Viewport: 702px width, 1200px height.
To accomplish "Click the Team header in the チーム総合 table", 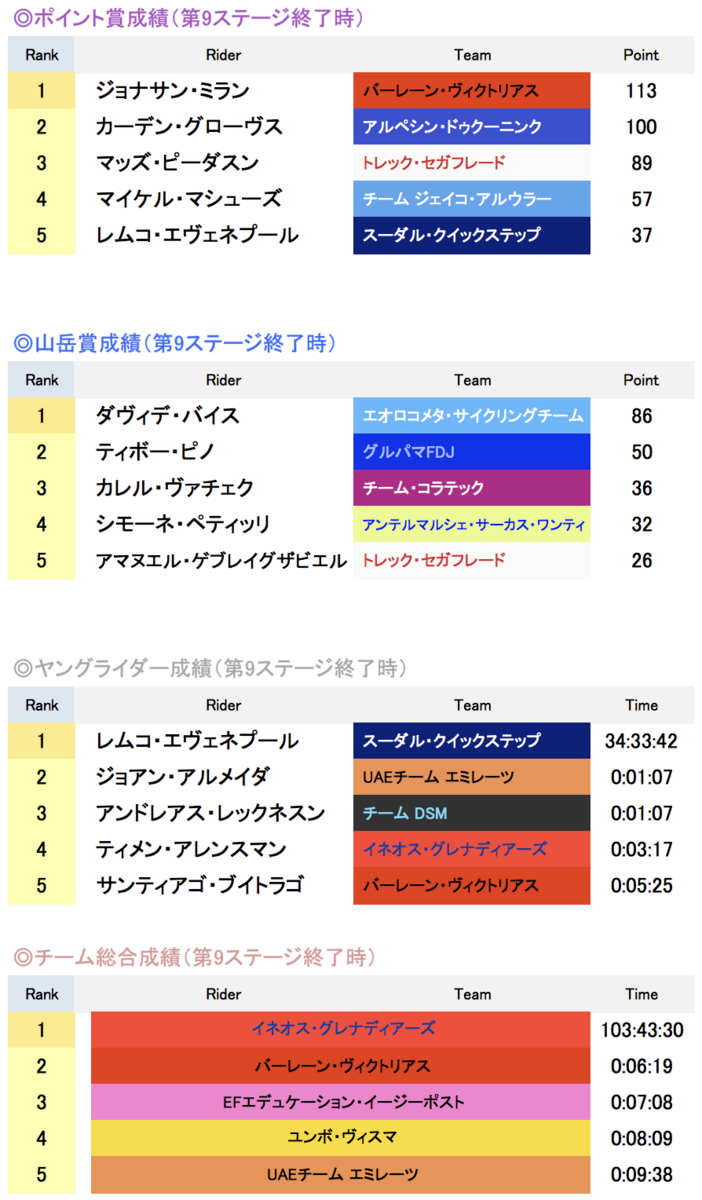I will pos(472,994).
